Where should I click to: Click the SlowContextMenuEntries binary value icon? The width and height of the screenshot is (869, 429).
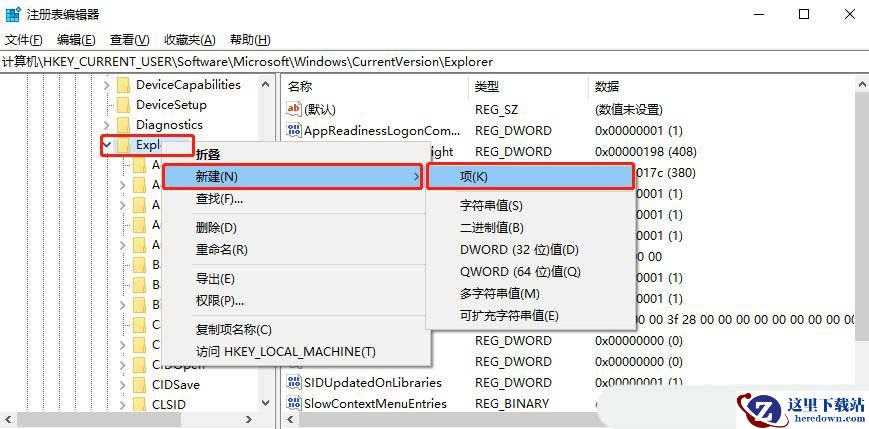tap(294, 404)
